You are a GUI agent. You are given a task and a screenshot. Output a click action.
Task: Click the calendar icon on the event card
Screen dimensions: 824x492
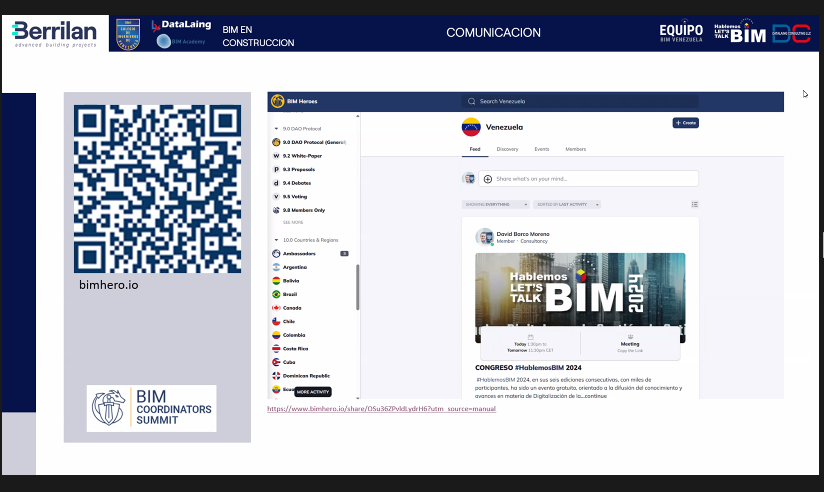coord(530,337)
